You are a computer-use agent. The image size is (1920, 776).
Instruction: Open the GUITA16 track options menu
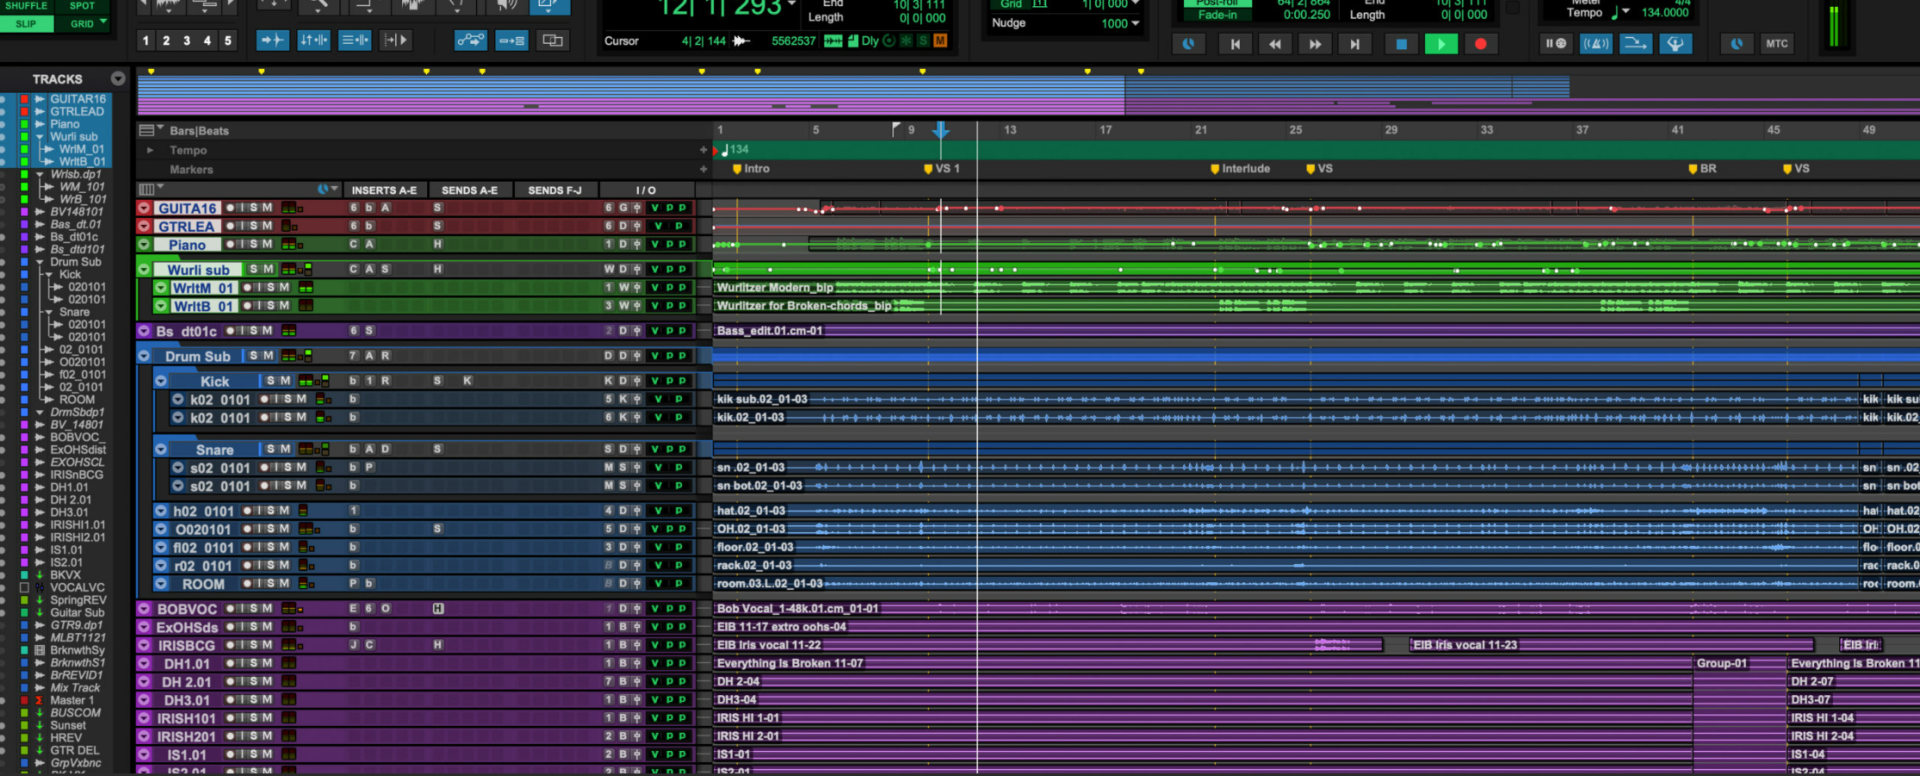pos(144,208)
